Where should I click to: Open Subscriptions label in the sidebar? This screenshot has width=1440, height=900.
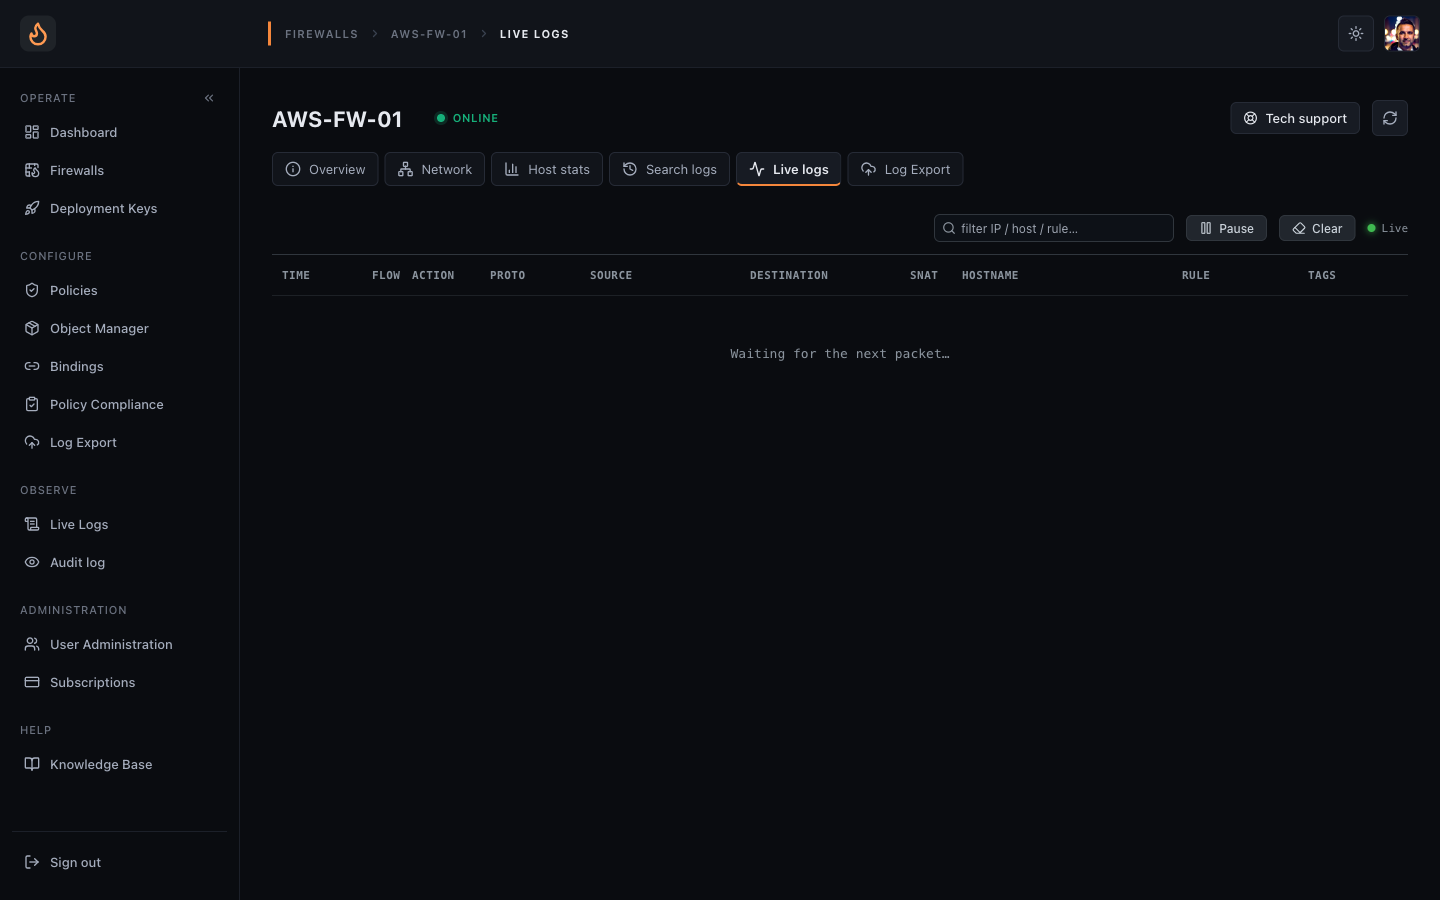pyautogui.click(x=92, y=682)
